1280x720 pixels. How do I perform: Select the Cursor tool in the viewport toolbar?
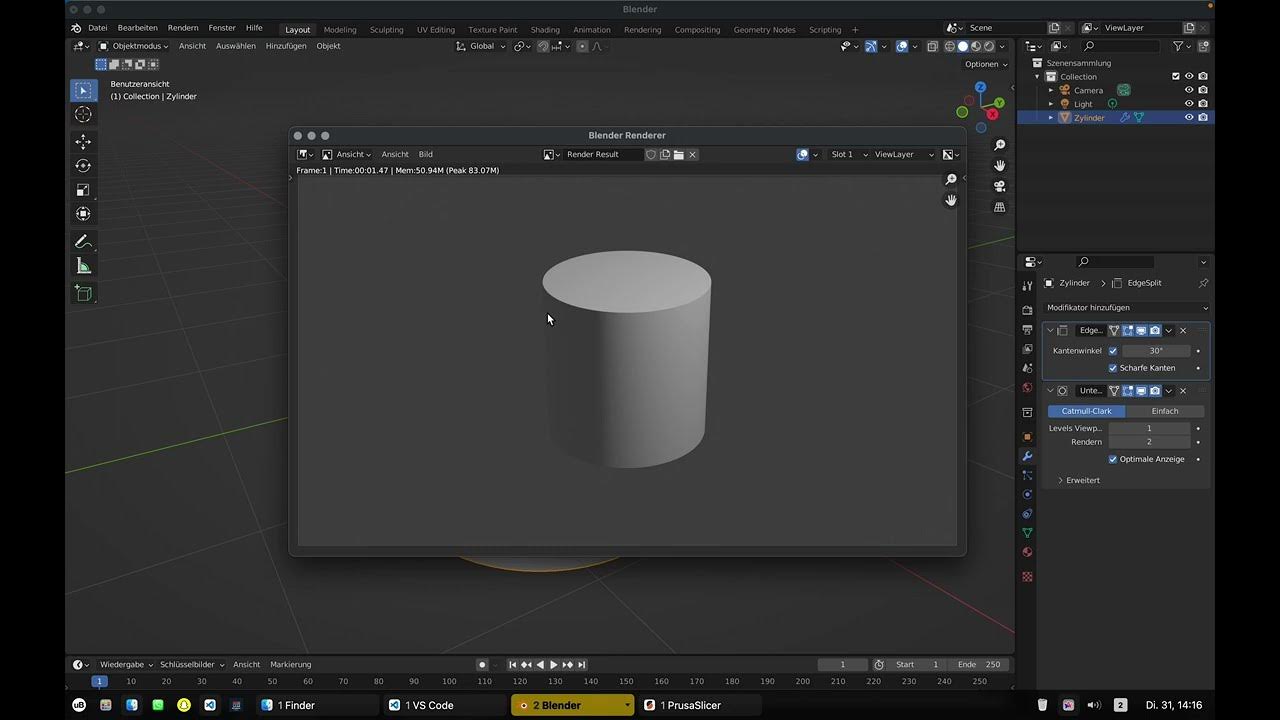pos(83,115)
